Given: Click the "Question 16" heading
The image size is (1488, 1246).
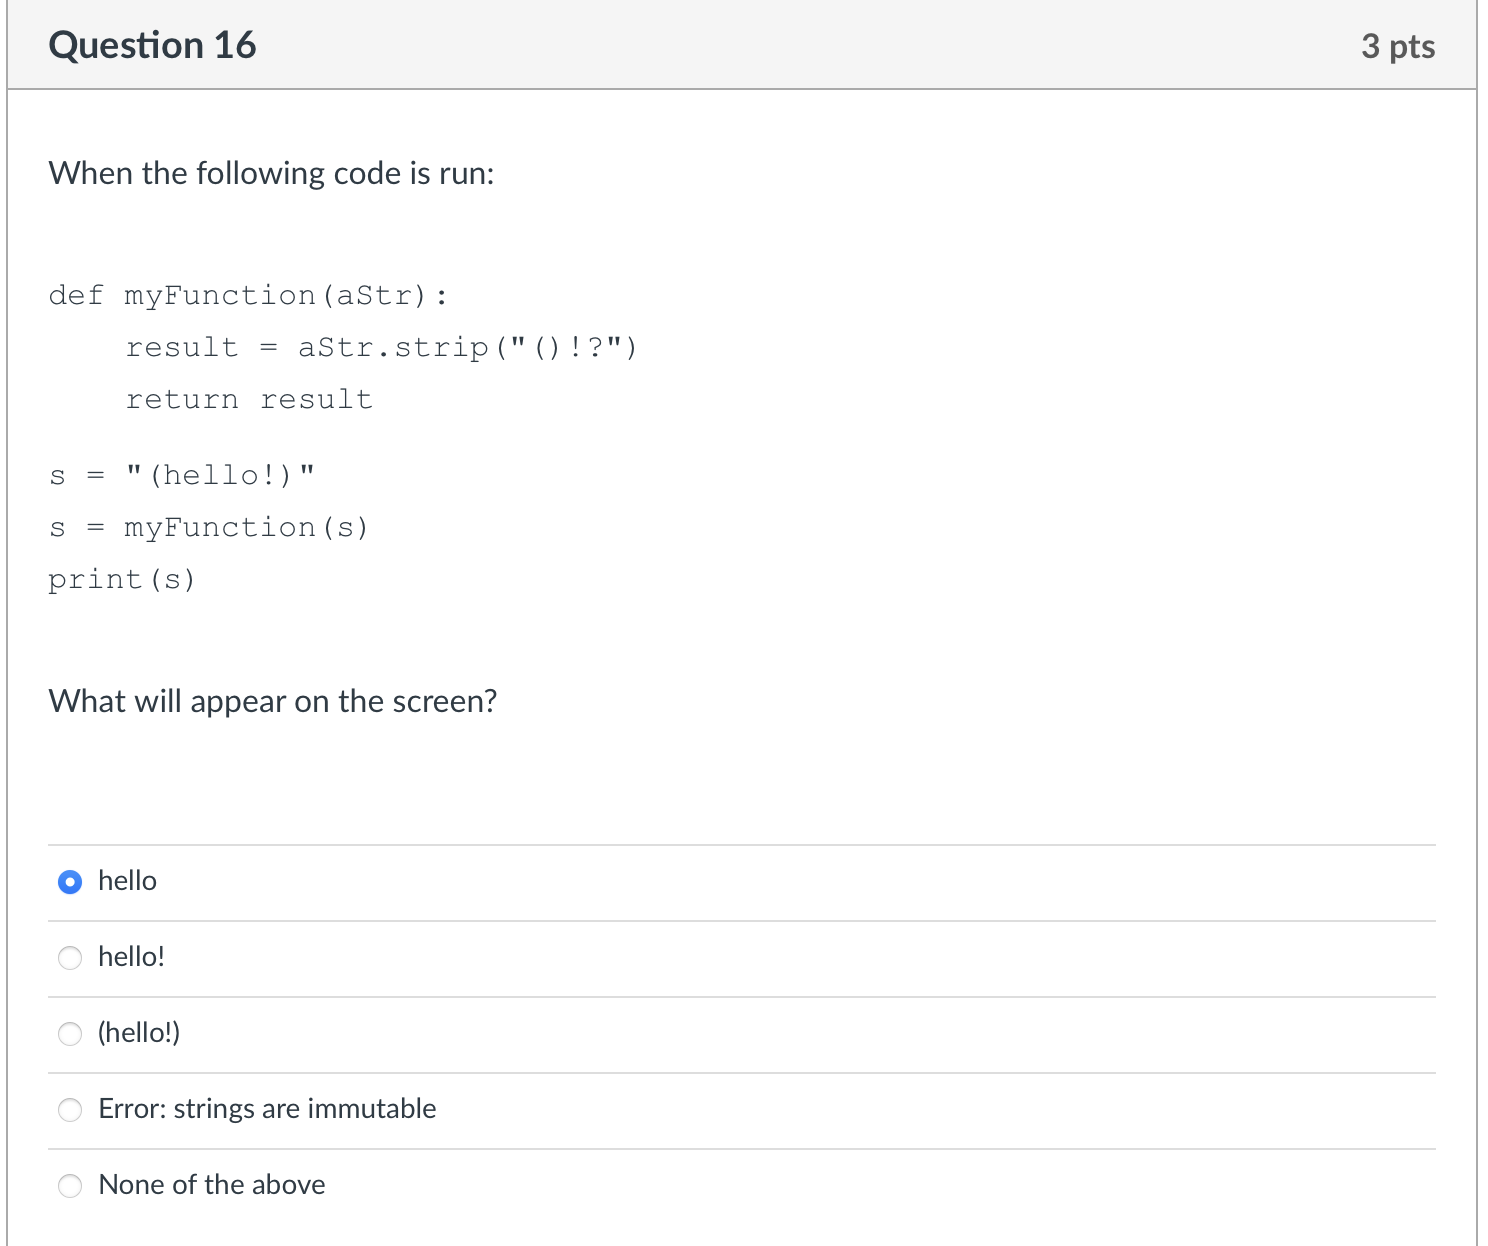Looking at the screenshot, I should (x=152, y=46).
